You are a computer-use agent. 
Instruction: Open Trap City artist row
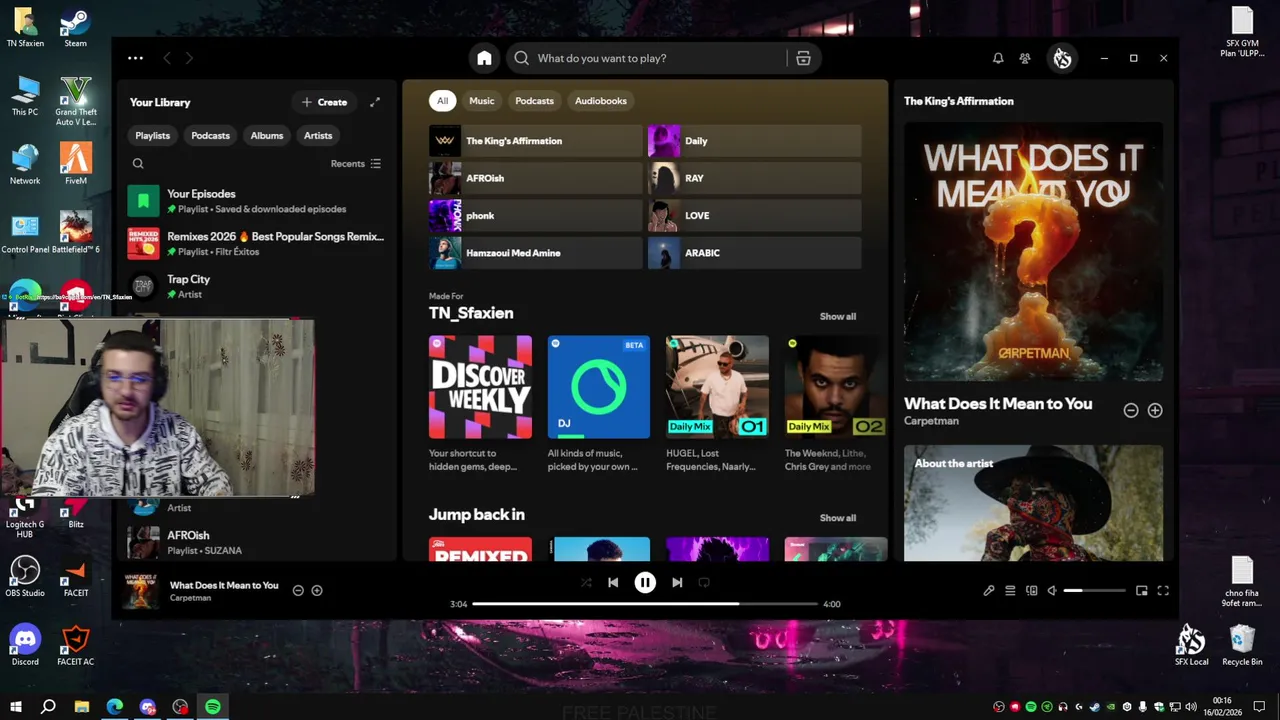pyautogui.click(x=255, y=287)
